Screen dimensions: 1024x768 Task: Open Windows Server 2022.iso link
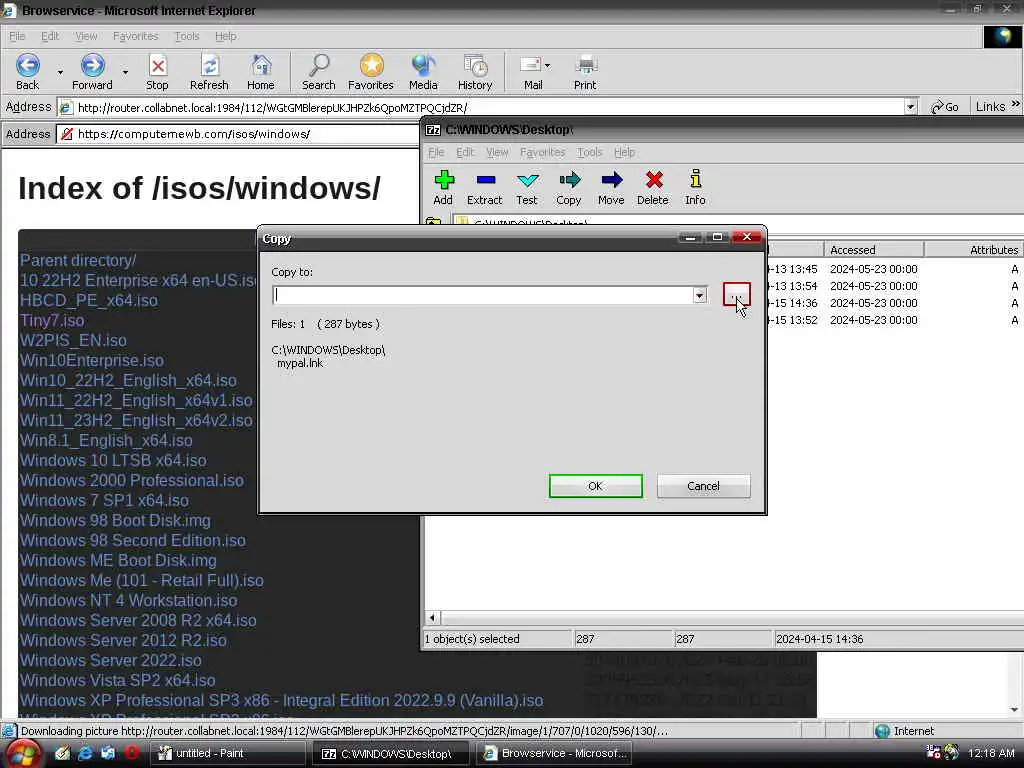[110, 660]
